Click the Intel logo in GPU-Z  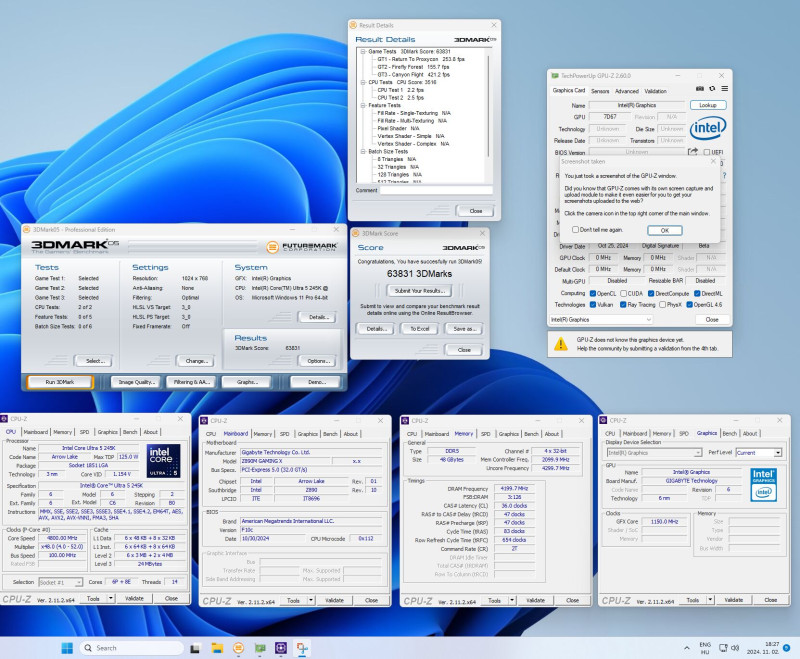pos(708,128)
